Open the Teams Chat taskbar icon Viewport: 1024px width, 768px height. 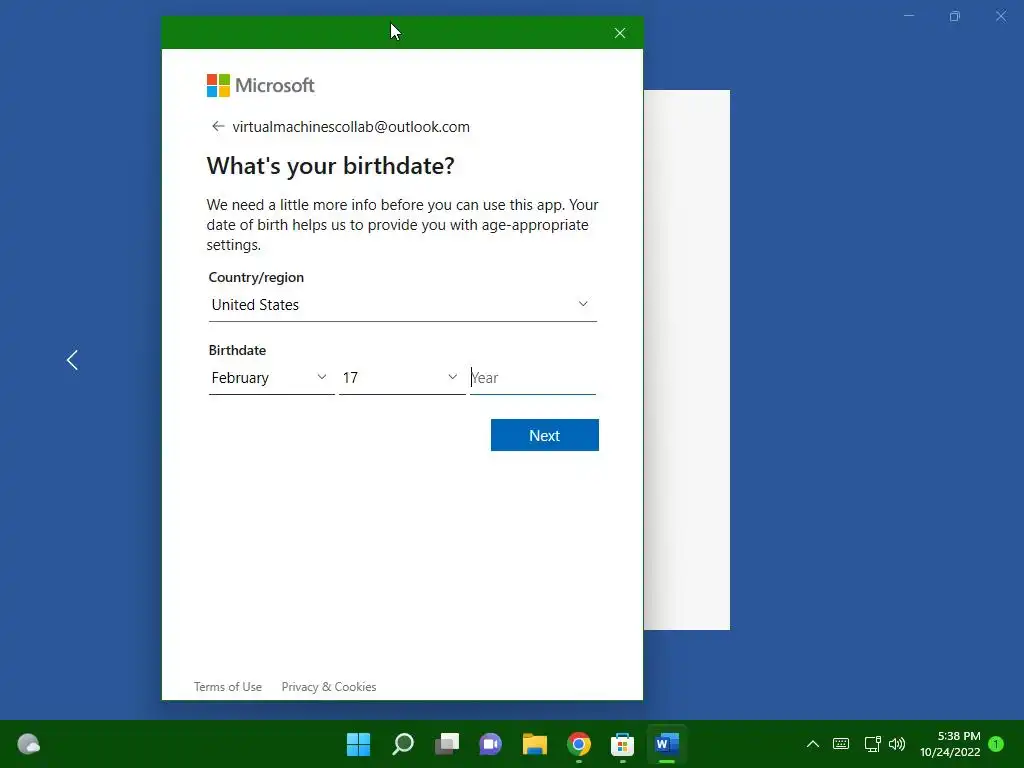pyautogui.click(x=490, y=744)
